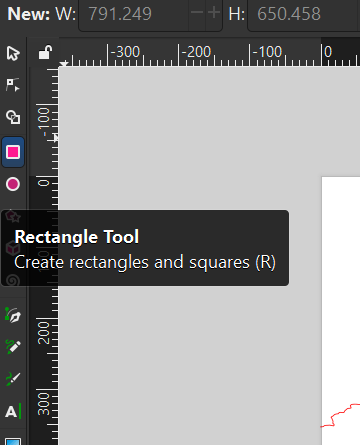Select the Pencil freehand tool
360x445 pixels.
13,347
